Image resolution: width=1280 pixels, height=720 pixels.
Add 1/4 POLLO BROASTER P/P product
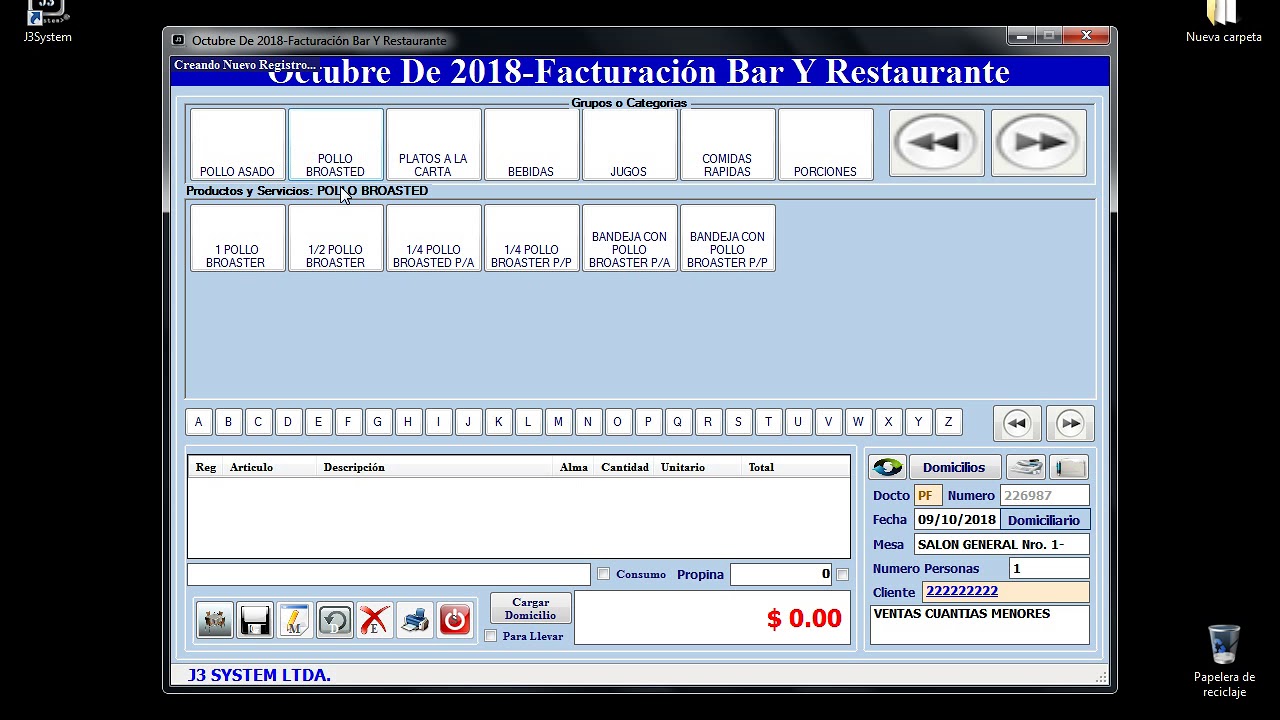point(531,238)
